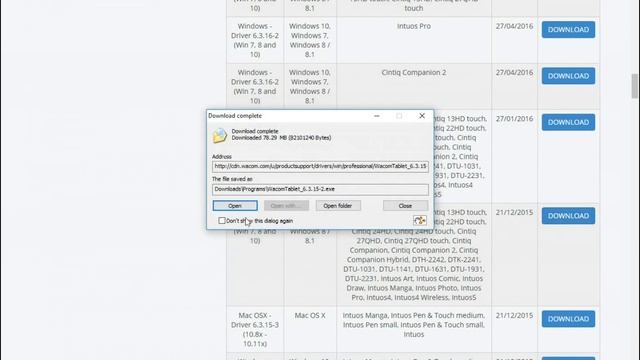
Task: Click the "Downloaded 78.29 MB" status text
Action: click(x=281, y=138)
